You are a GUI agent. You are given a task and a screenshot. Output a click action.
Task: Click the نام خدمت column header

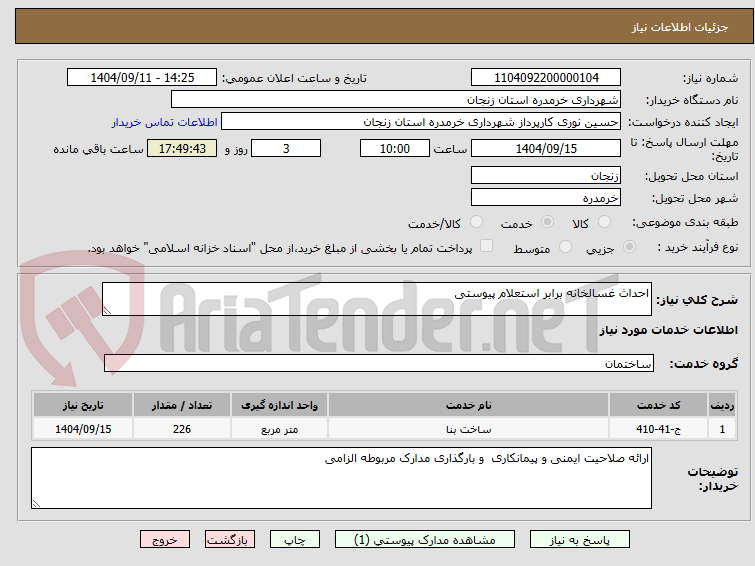pyautogui.click(x=469, y=405)
